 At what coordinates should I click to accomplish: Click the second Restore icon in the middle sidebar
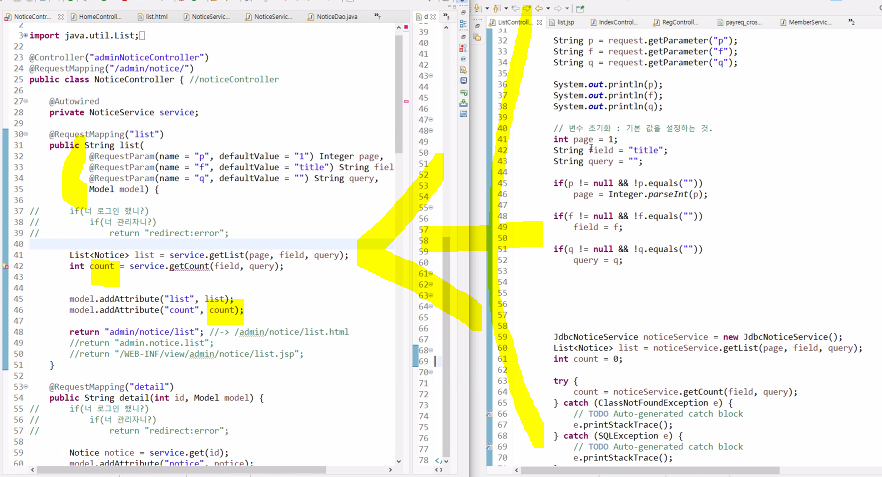coord(464,37)
